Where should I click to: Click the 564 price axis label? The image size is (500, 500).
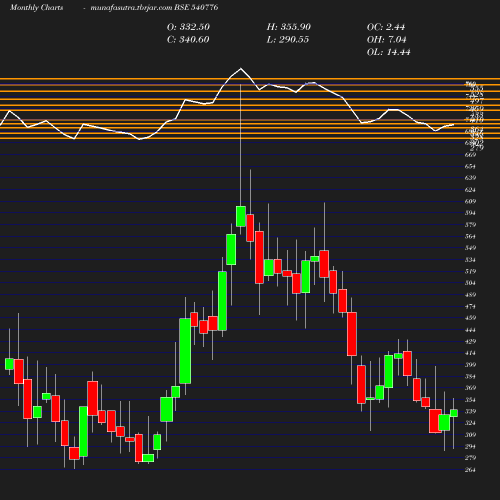[470, 236]
